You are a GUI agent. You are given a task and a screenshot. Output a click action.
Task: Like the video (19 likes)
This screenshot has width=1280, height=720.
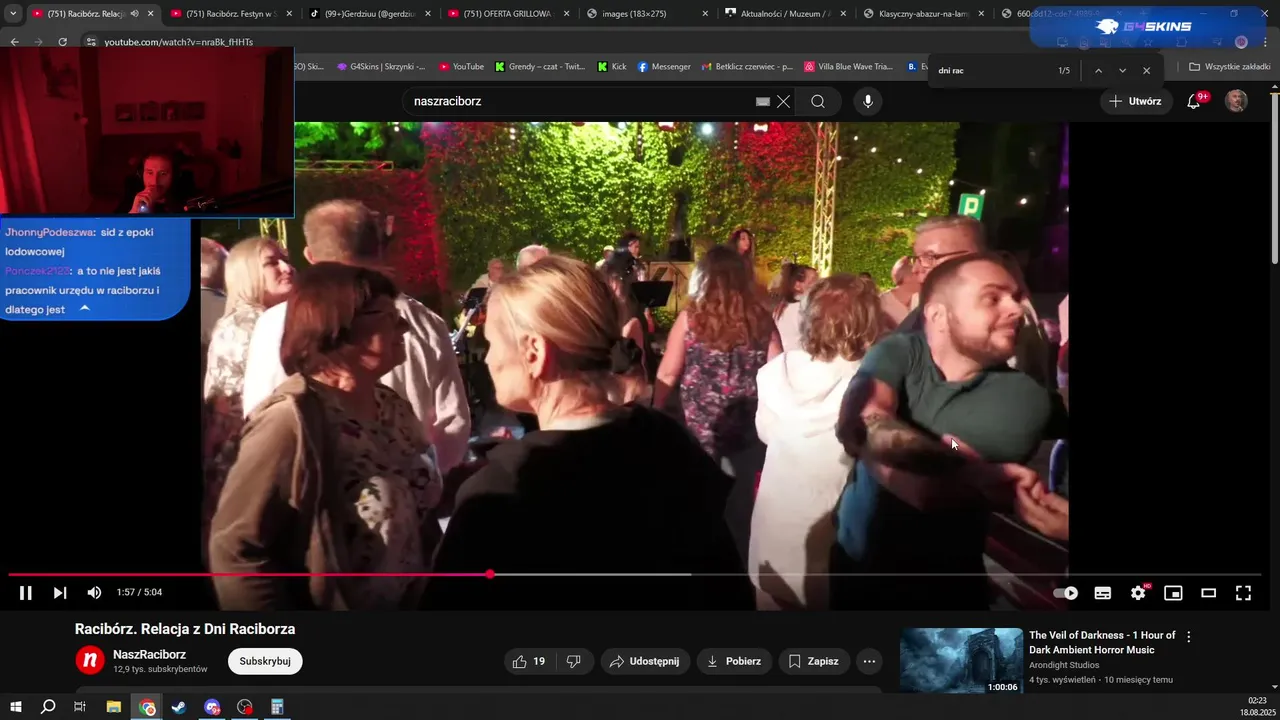[529, 661]
